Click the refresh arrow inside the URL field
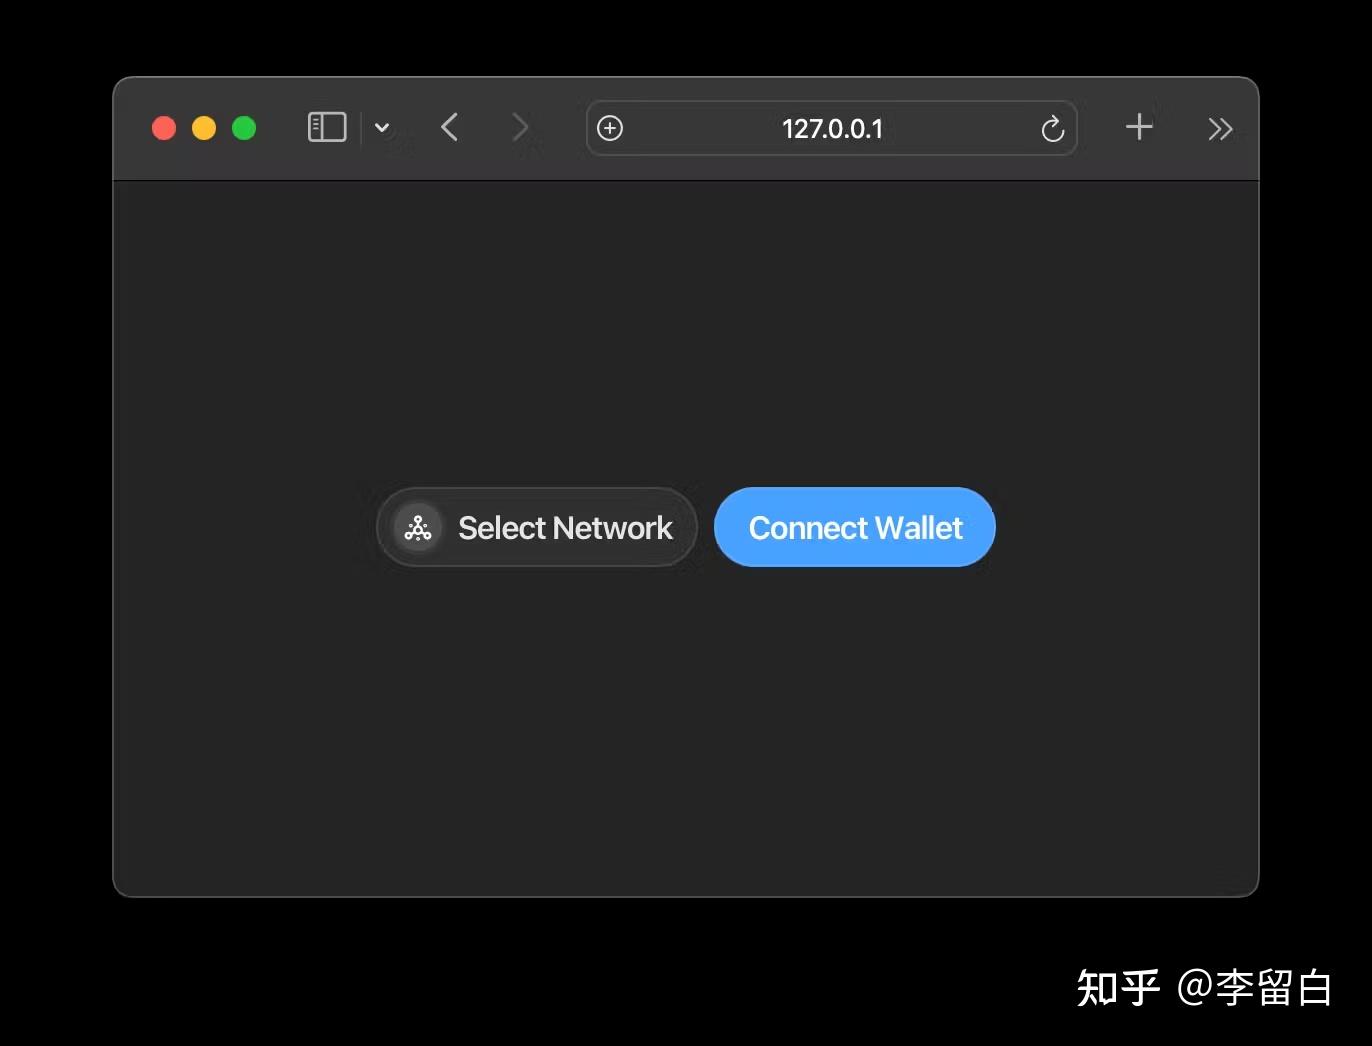This screenshot has height=1046, width=1372. (x=1052, y=128)
